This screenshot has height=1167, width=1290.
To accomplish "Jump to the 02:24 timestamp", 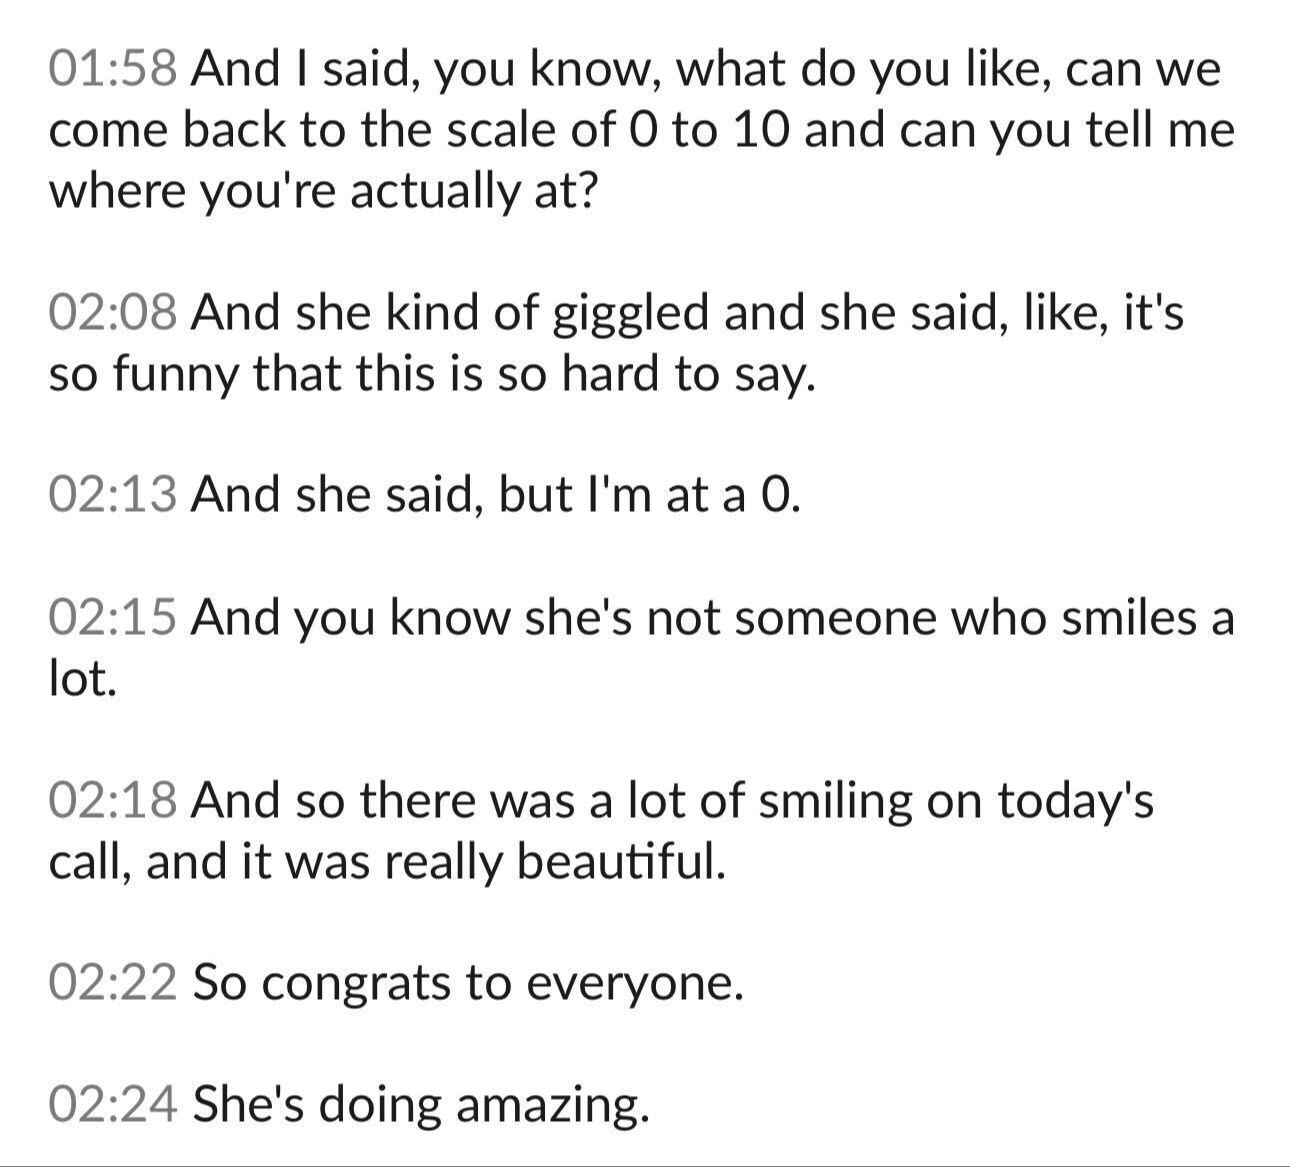I will 113,1105.
